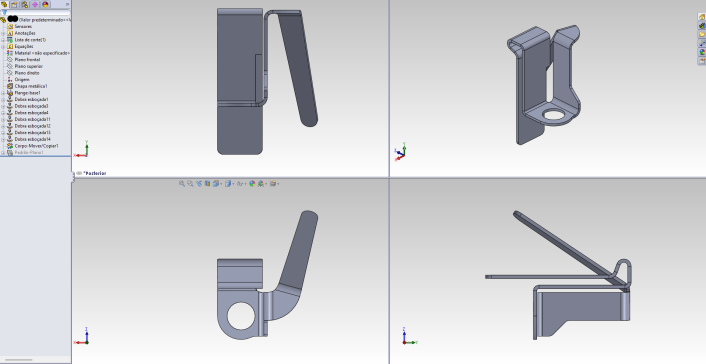The height and width of the screenshot is (364, 706).
Task: Select Dobra esboçada1 feature
Action: click(x=31, y=100)
